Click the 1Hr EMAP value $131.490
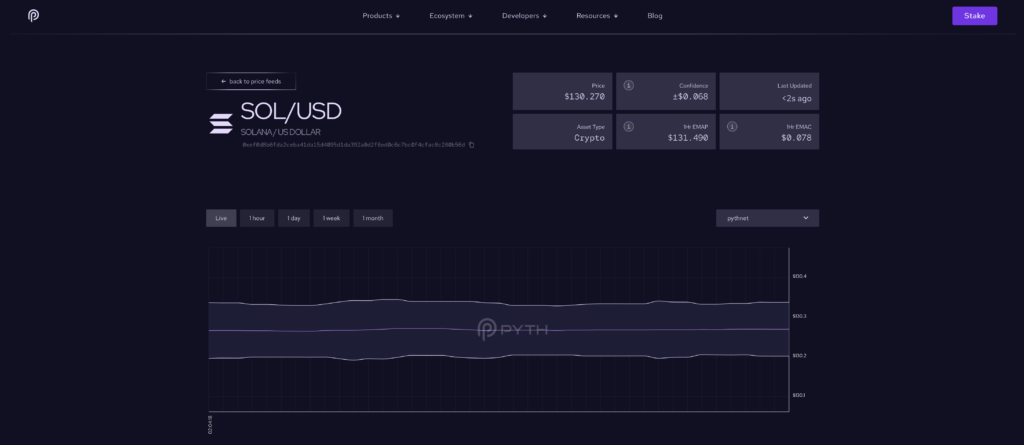 click(688, 138)
